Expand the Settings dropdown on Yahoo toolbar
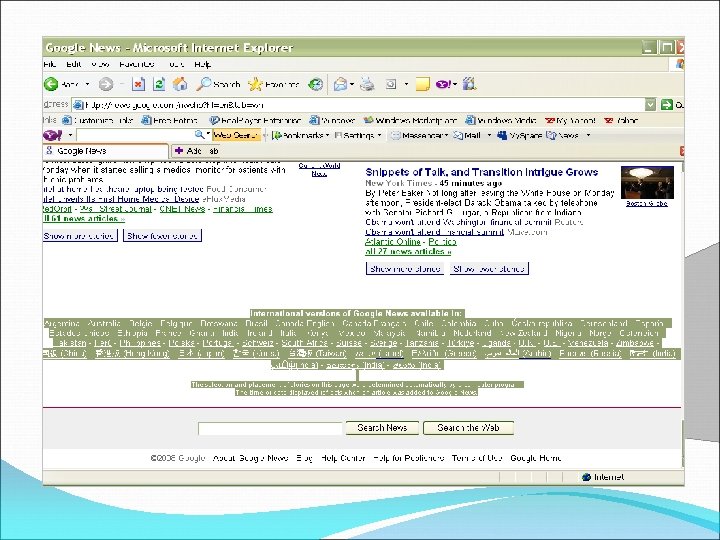Viewport: 720px width, 540px height. point(379,135)
